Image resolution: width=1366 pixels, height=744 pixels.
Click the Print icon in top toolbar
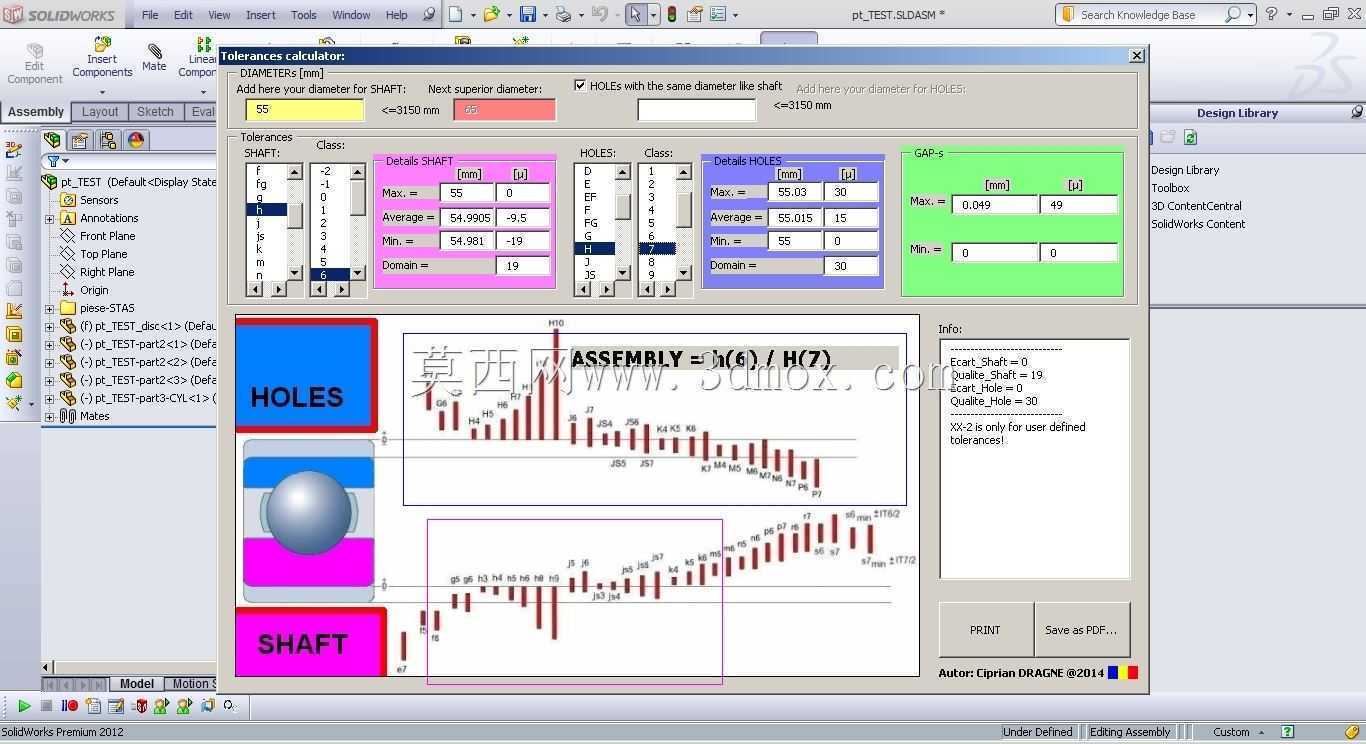pos(563,14)
